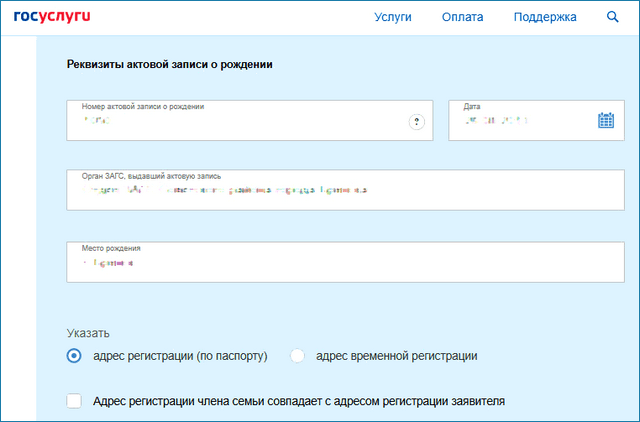Select адрес регистрации (по паспорту) radio
640x422 pixels.
coord(74,356)
